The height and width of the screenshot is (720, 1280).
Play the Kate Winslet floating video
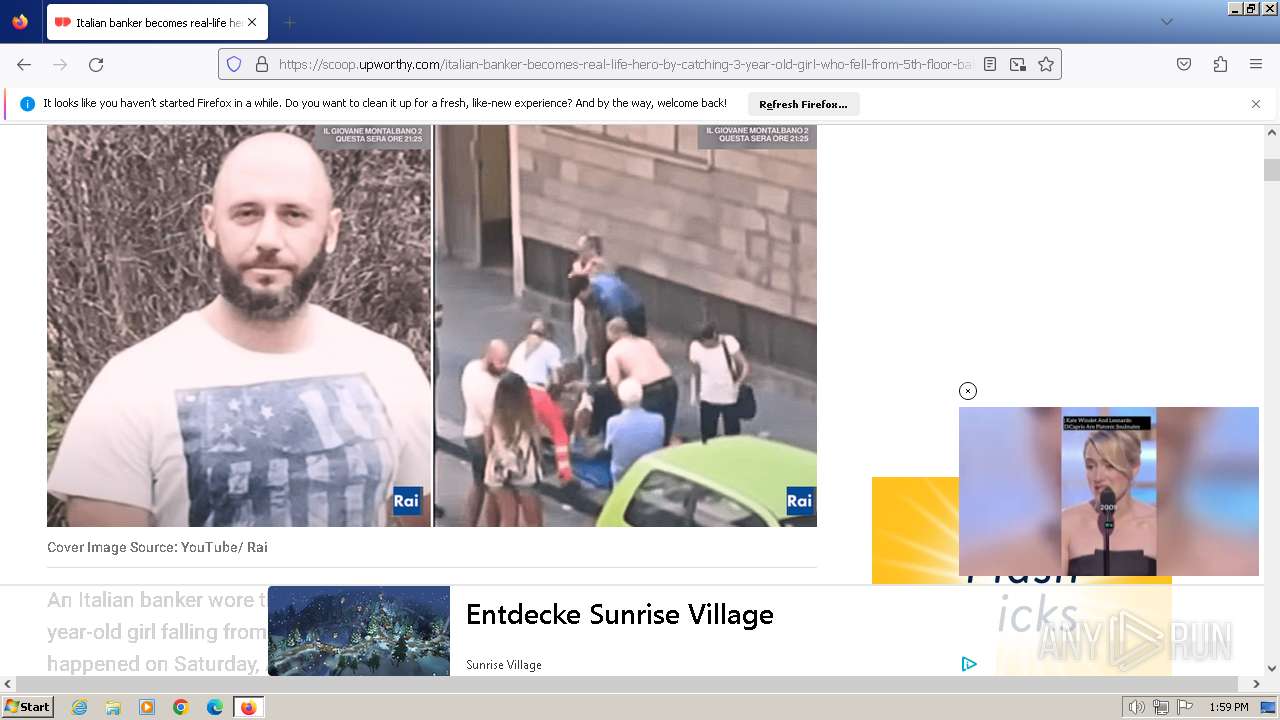point(1109,491)
